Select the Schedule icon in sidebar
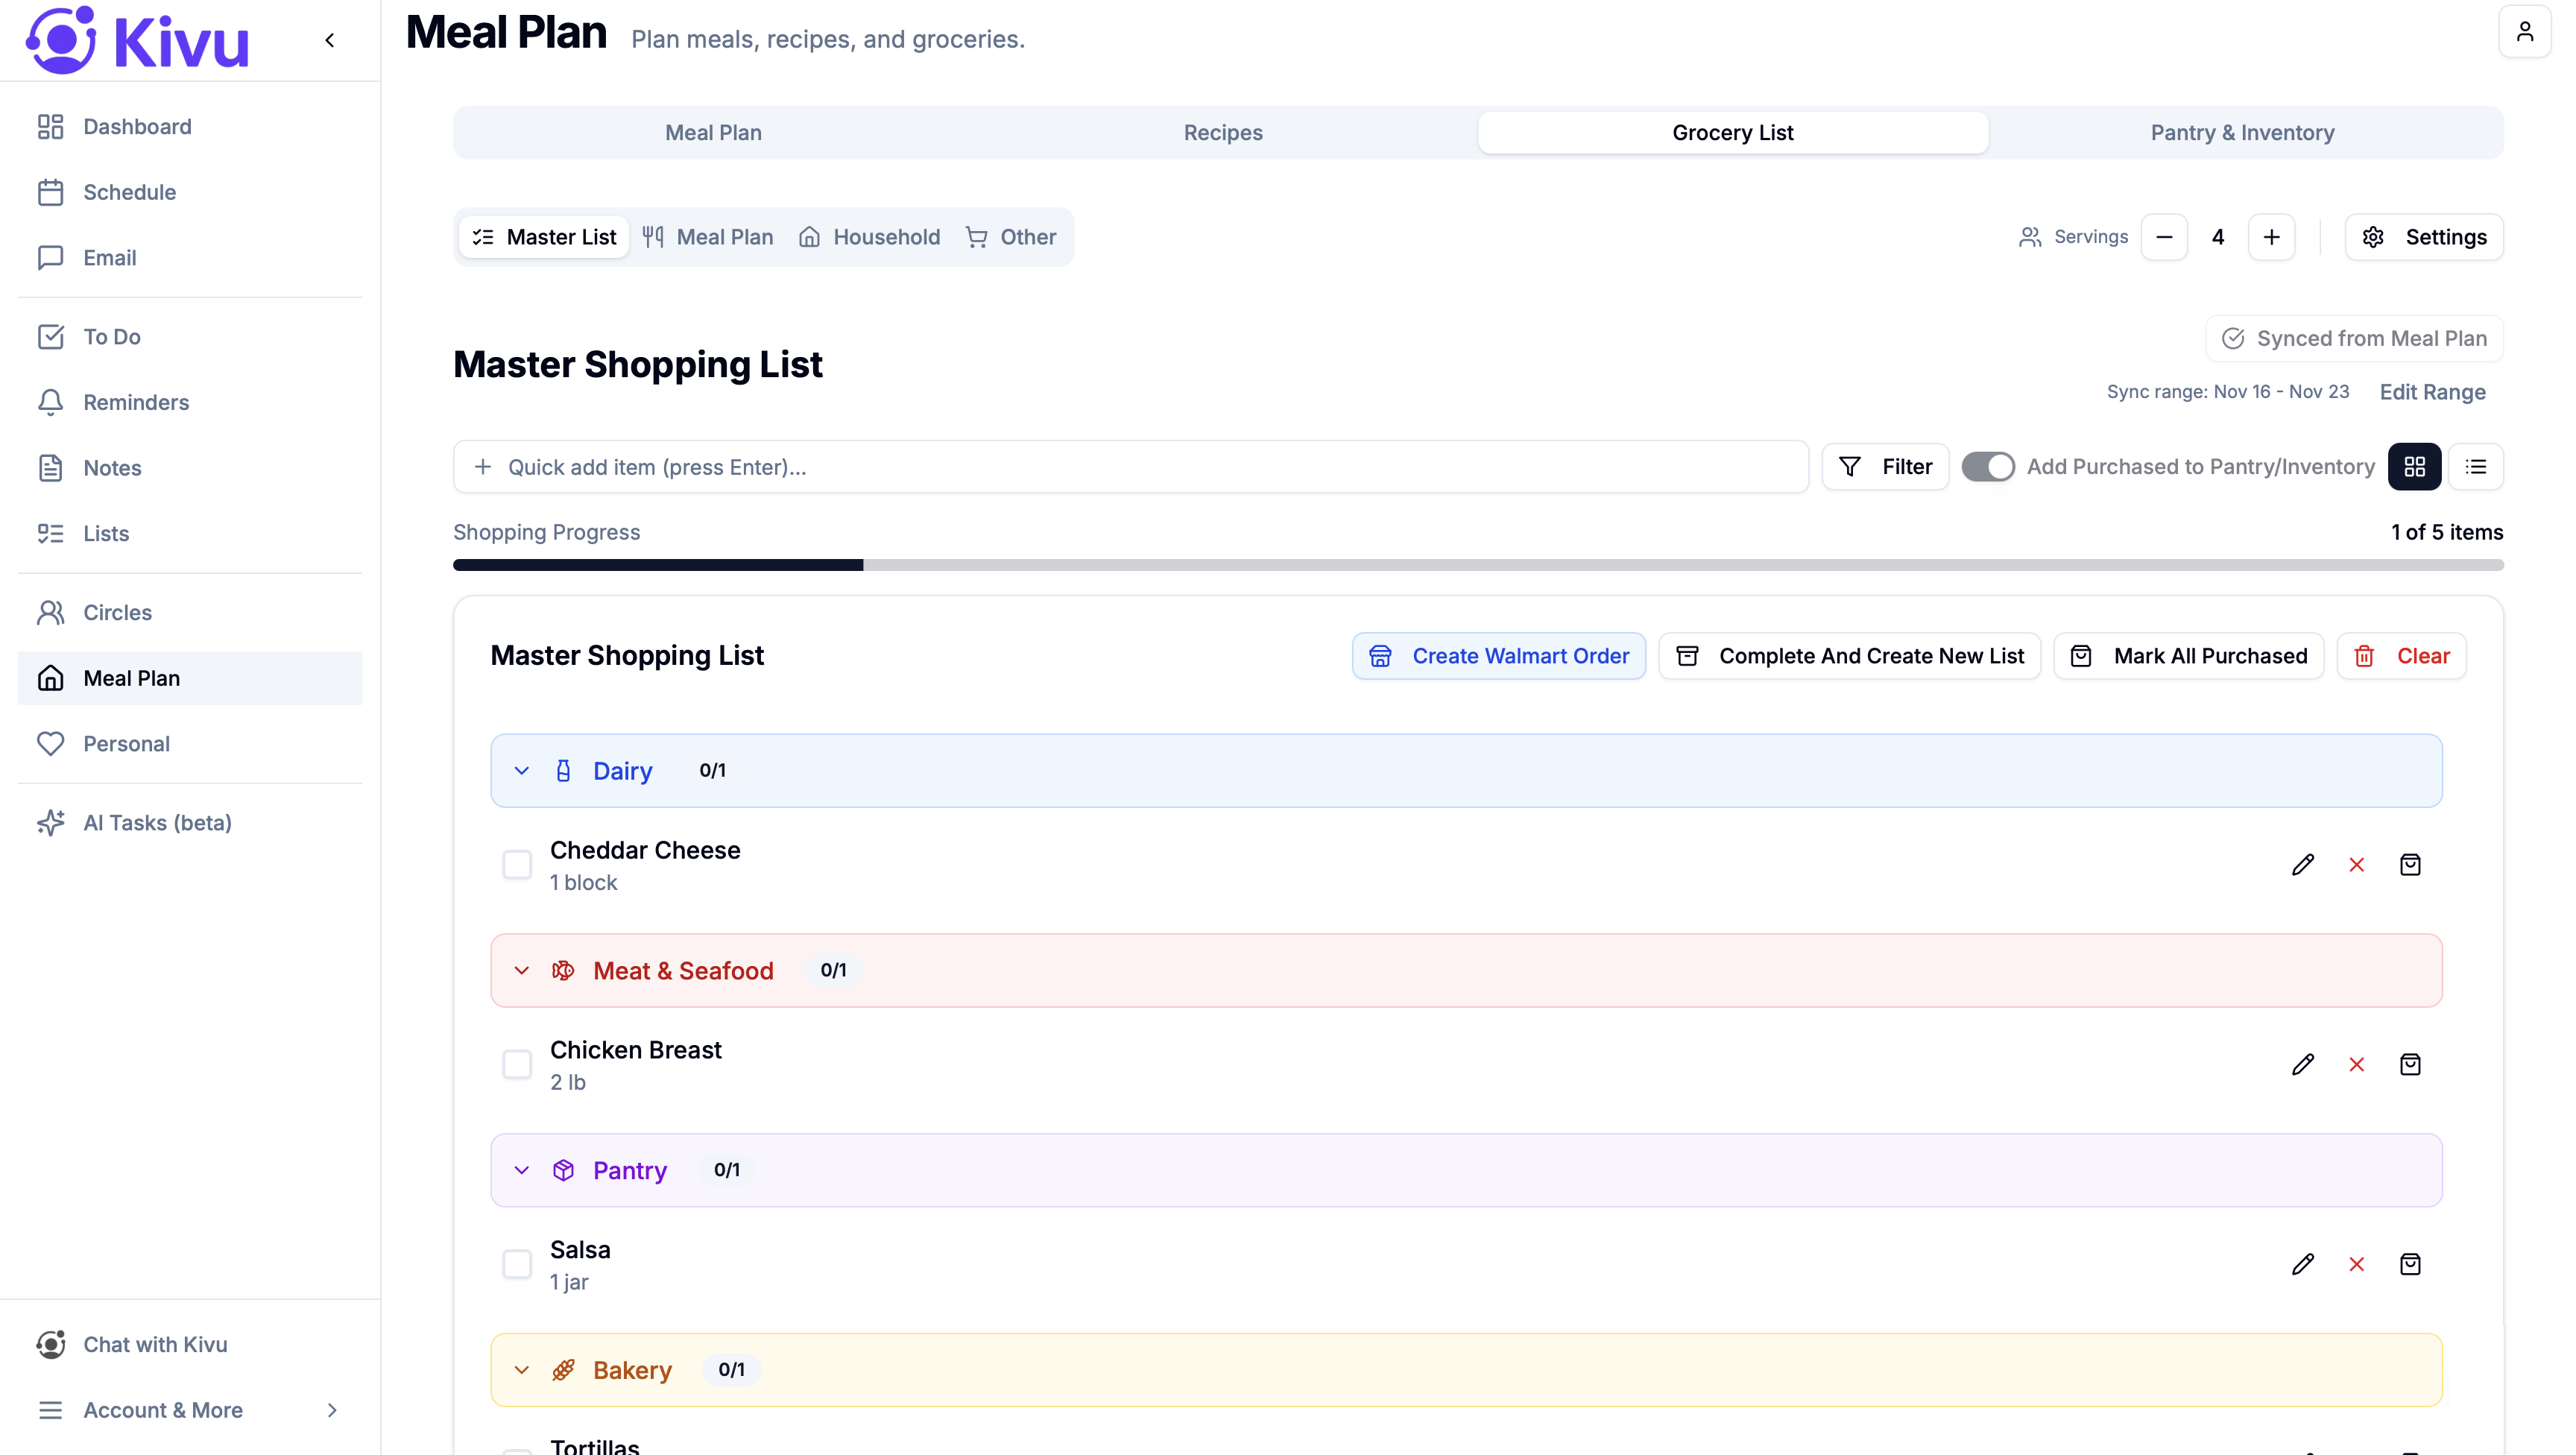The image size is (2576, 1455). [52, 192]
